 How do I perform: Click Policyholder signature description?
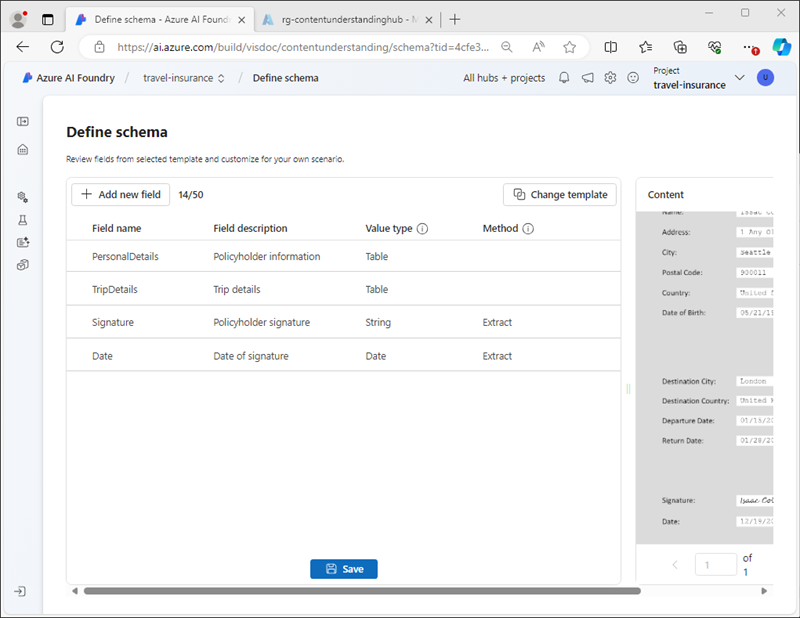coord(261,323)
